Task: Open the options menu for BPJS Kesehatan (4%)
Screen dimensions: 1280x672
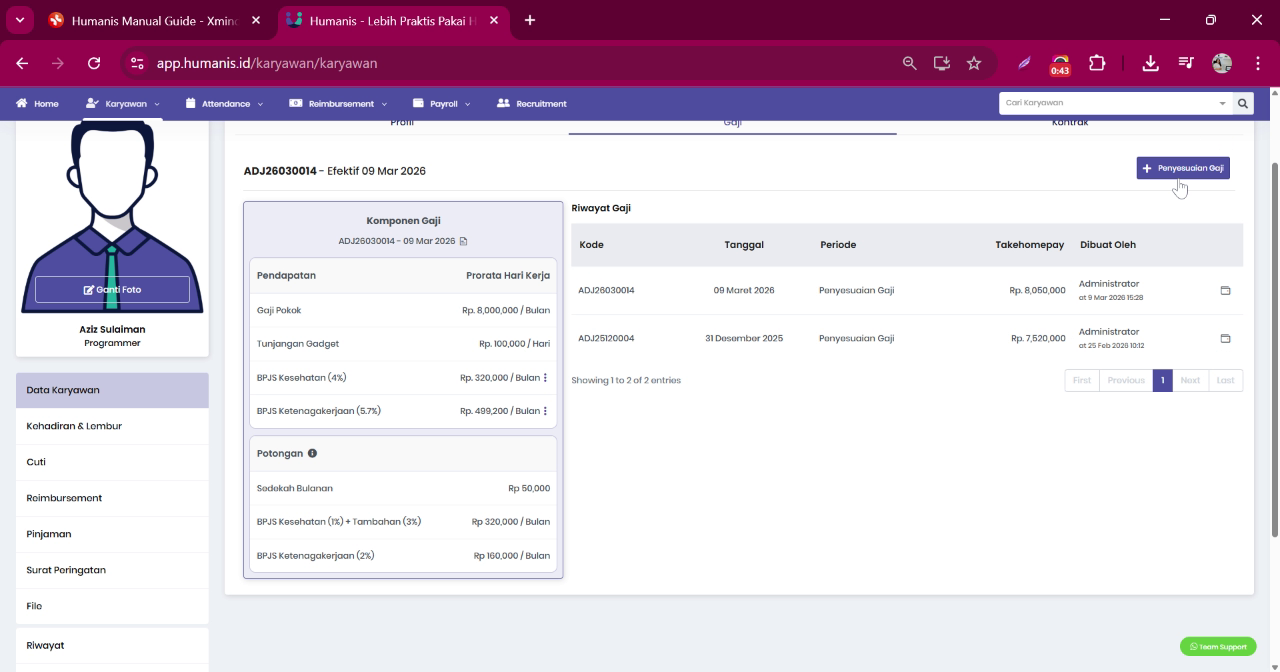Action: coord(545,378)
